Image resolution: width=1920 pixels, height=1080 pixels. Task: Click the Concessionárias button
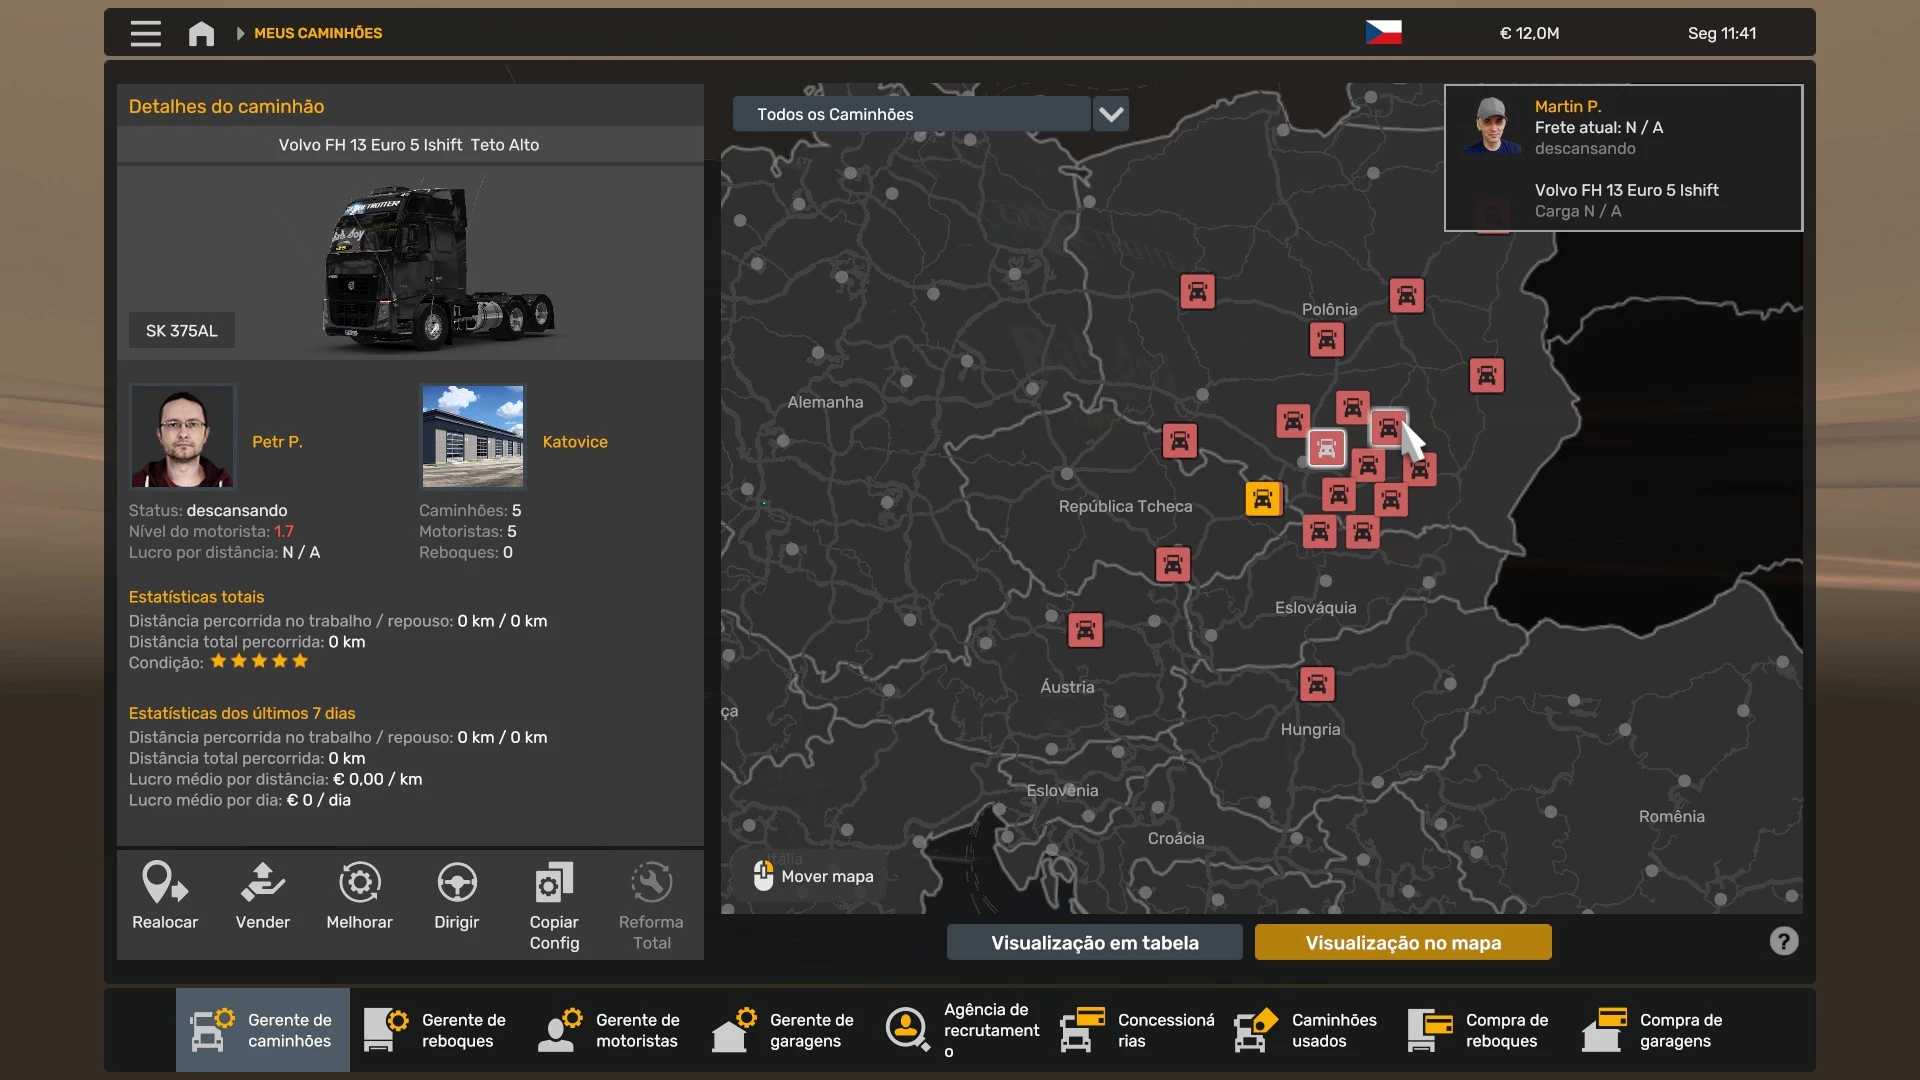1137,1029
